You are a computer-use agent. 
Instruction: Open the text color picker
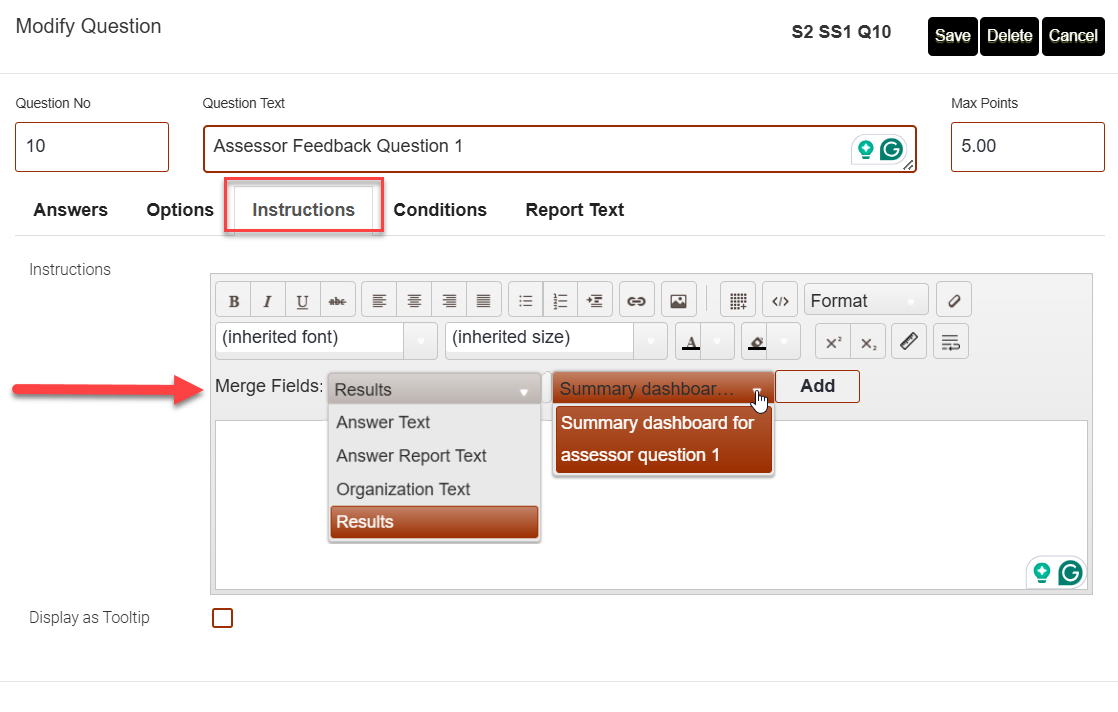(691, 341)
